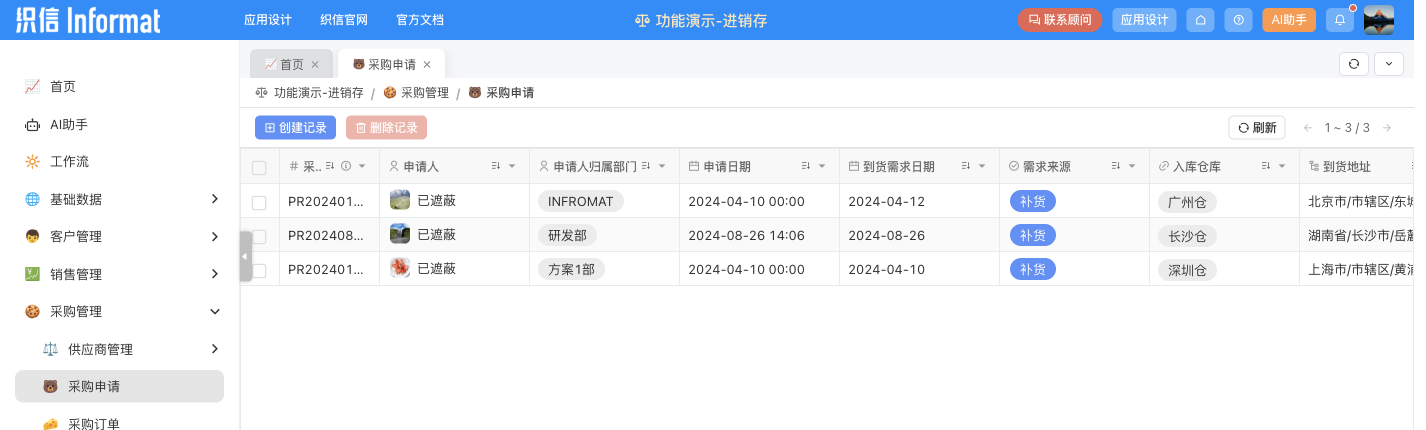Viewport: 1426px width, 430px height.
Task: Click 功能演示-进销存 in the breadcrumb
Action: click(x=309, y=93)
